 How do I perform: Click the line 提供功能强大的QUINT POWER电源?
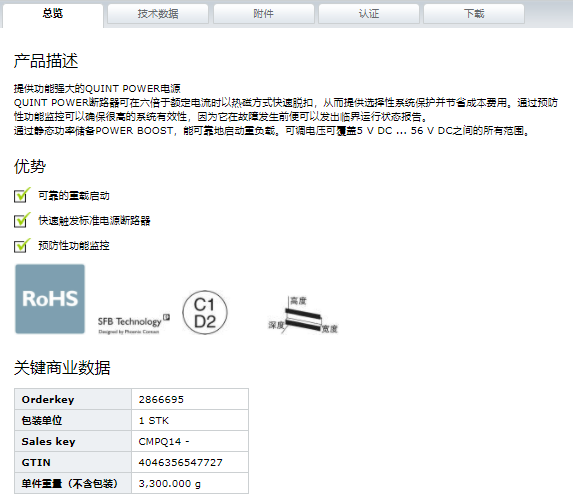(x=97, y=88)
